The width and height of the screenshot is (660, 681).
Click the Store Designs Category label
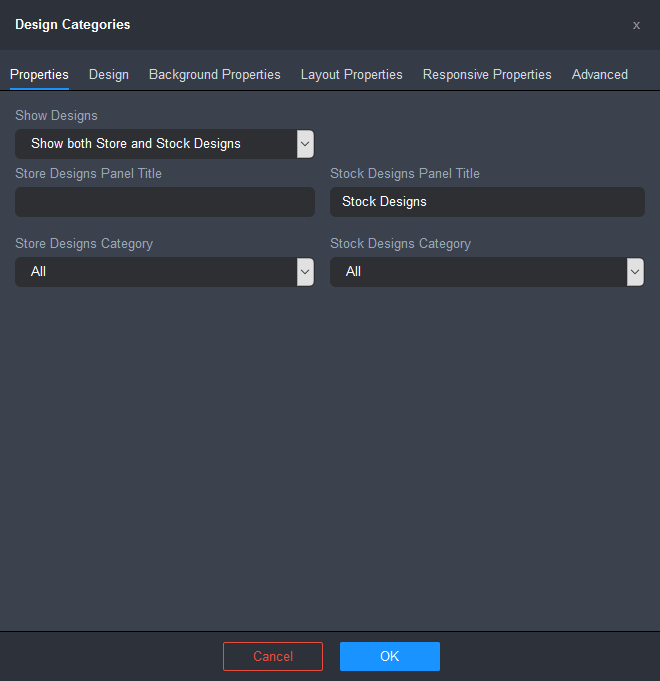coord(84,244)
